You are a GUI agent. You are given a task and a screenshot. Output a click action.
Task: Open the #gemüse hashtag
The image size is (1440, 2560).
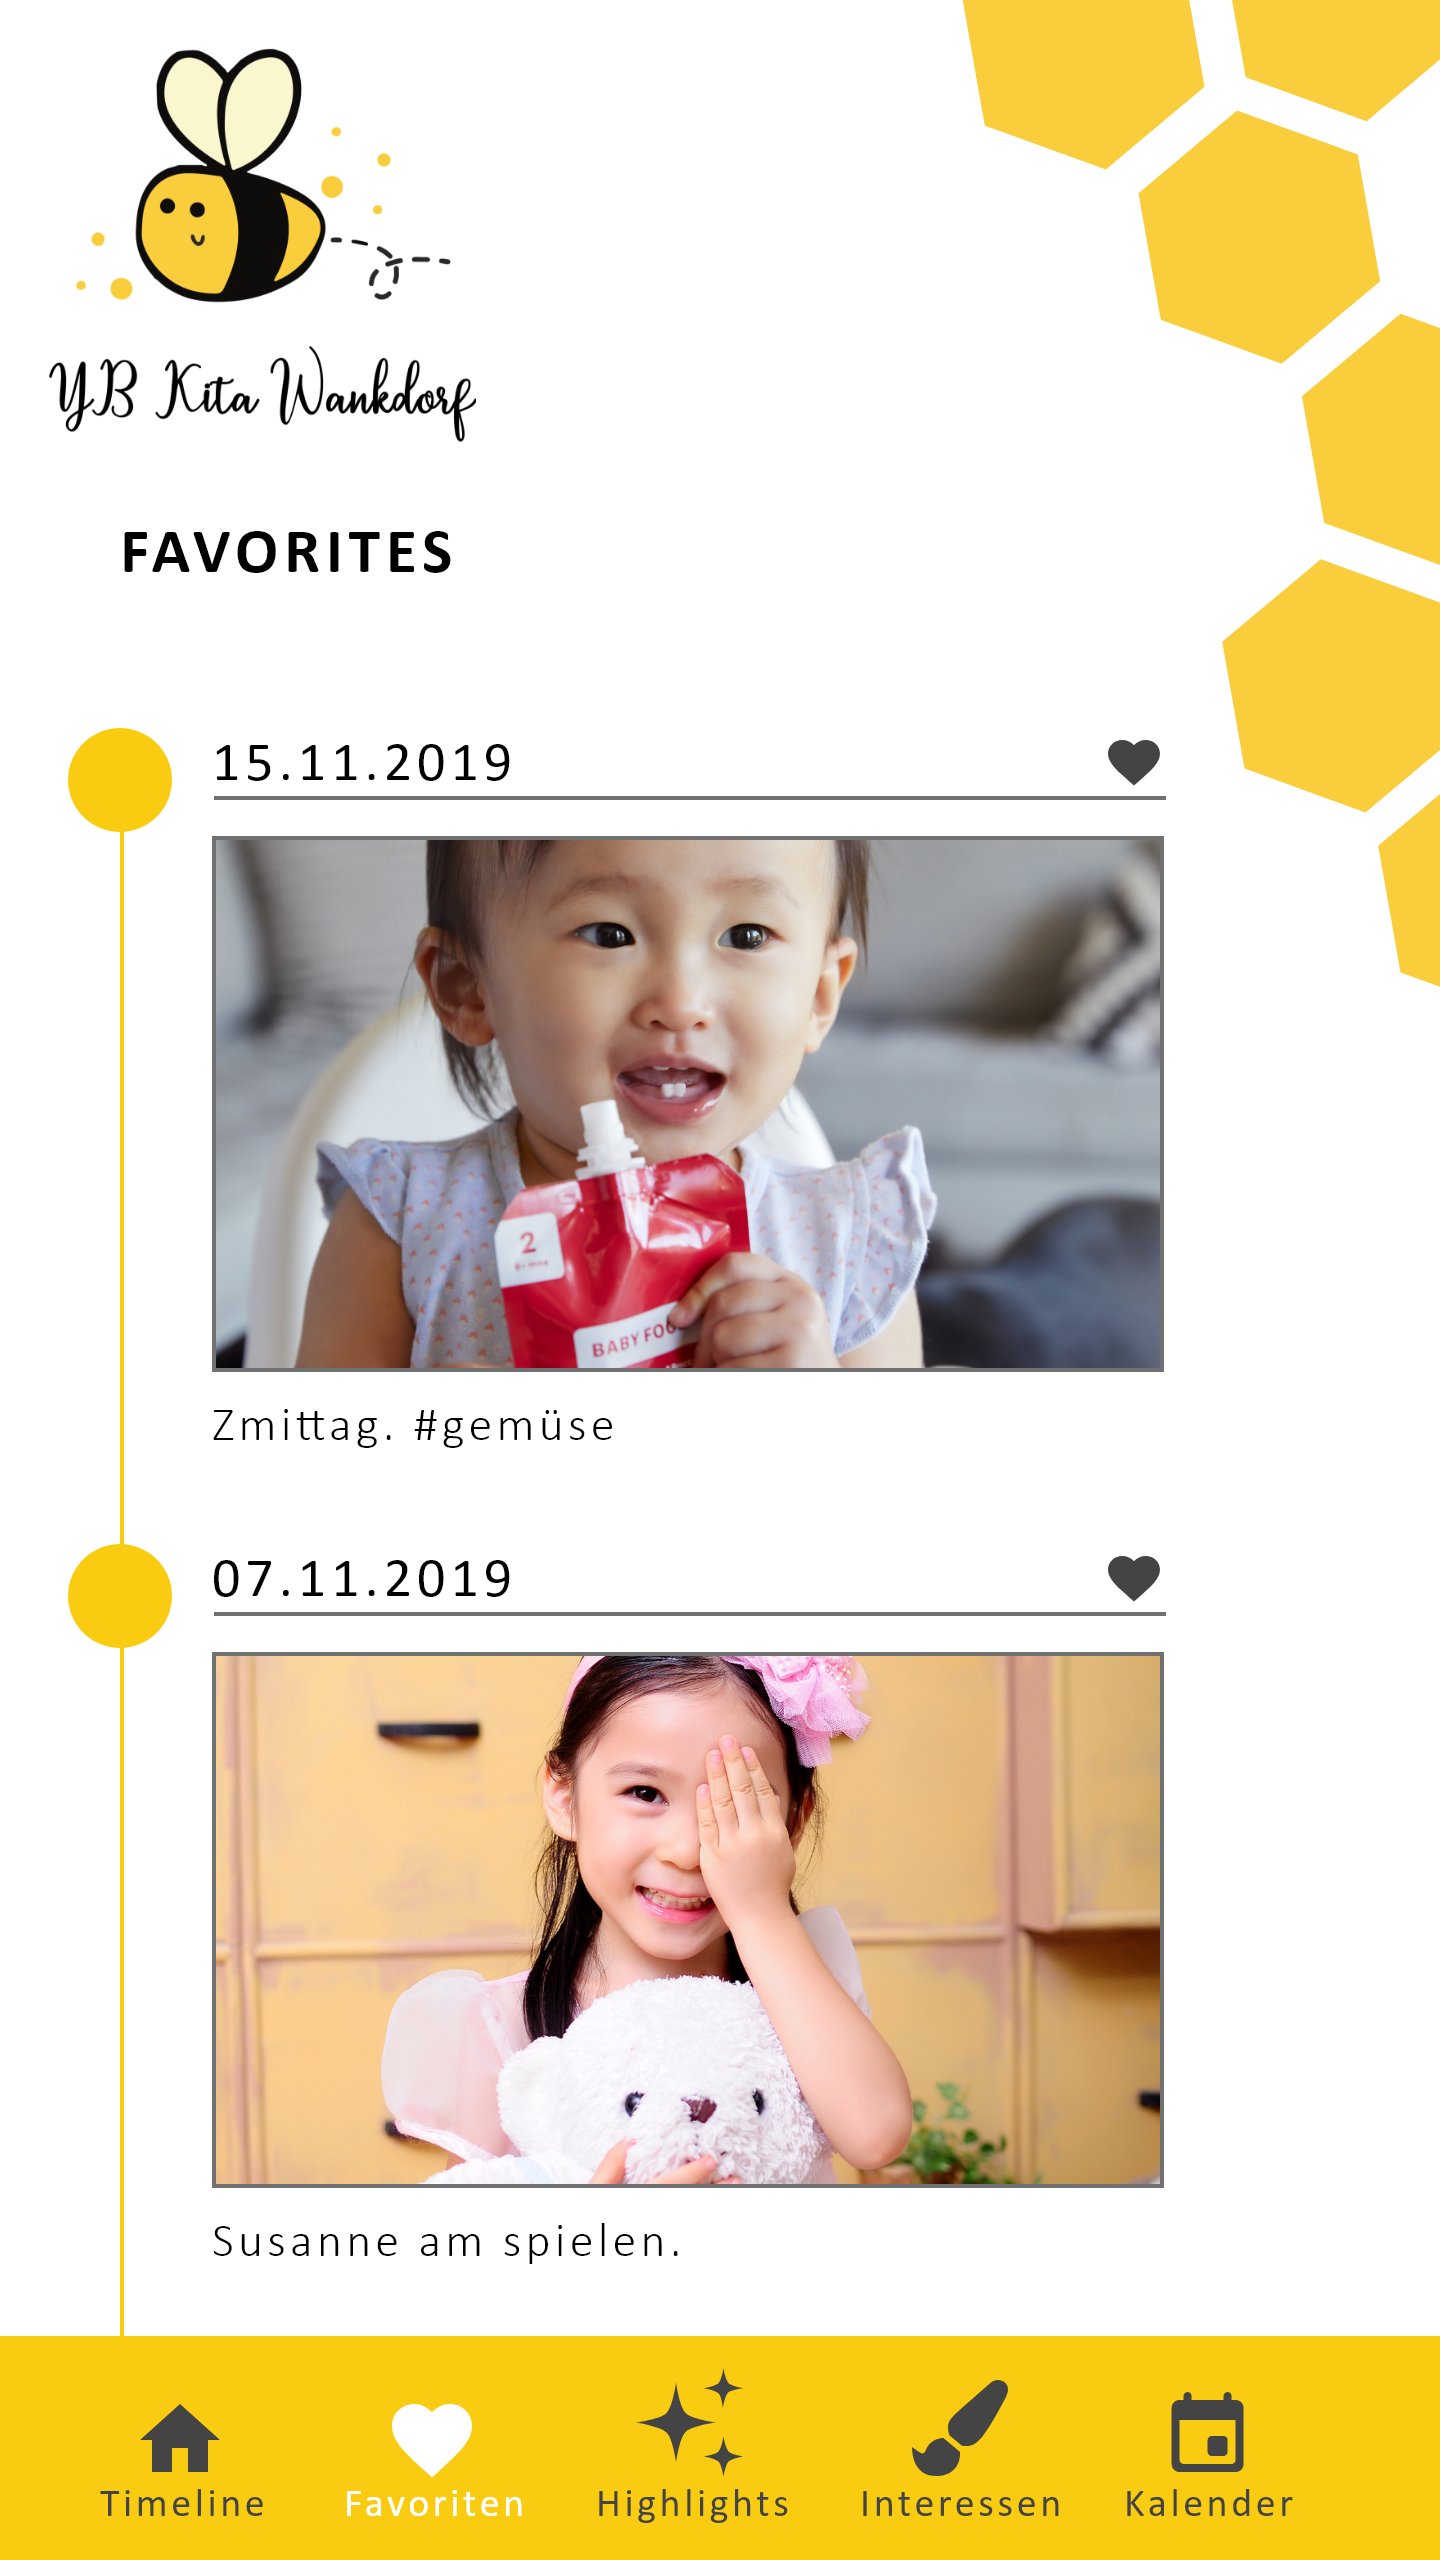[x=514, y=1427]
